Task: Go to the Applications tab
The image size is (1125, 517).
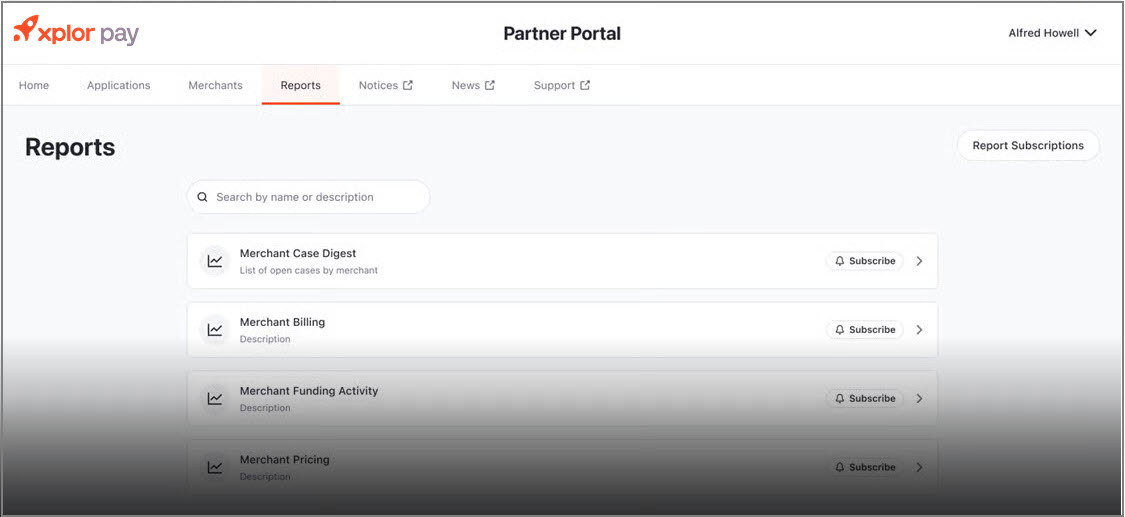Action: [x=118, y=85]
